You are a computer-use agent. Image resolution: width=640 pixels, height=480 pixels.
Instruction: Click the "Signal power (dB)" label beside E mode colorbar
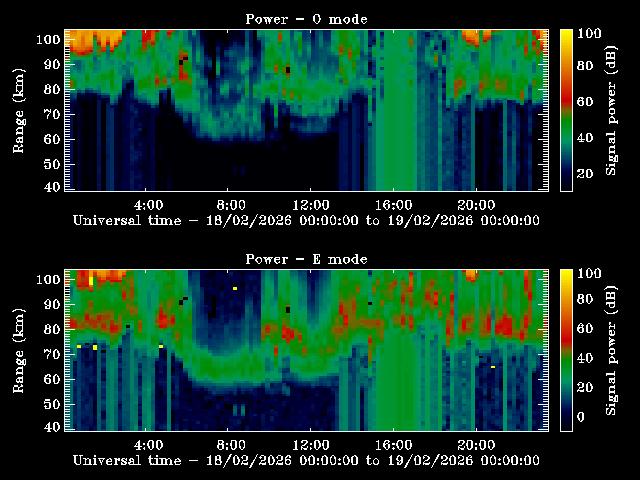[x=613, y=350]
